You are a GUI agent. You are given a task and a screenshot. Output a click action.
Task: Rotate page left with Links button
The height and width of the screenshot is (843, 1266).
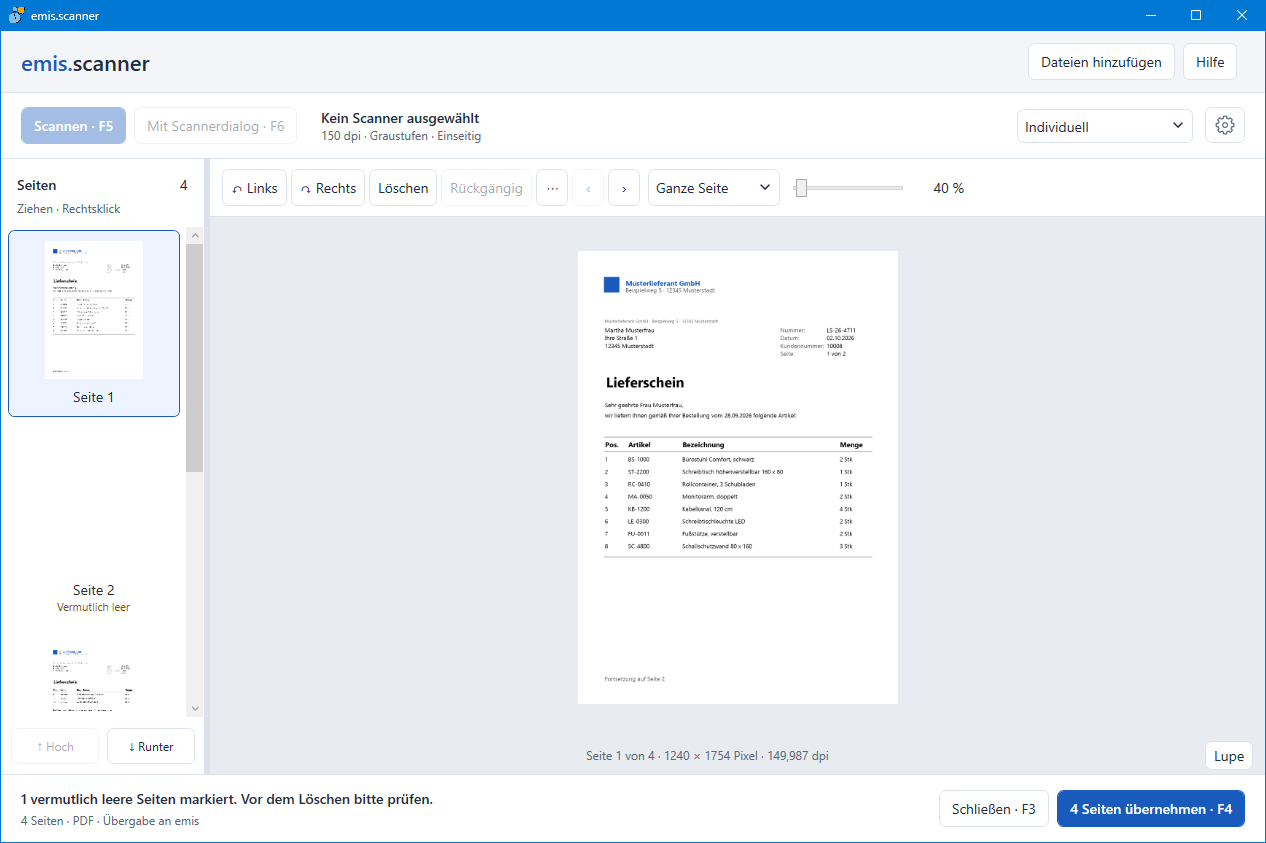[x=254, y=188]
